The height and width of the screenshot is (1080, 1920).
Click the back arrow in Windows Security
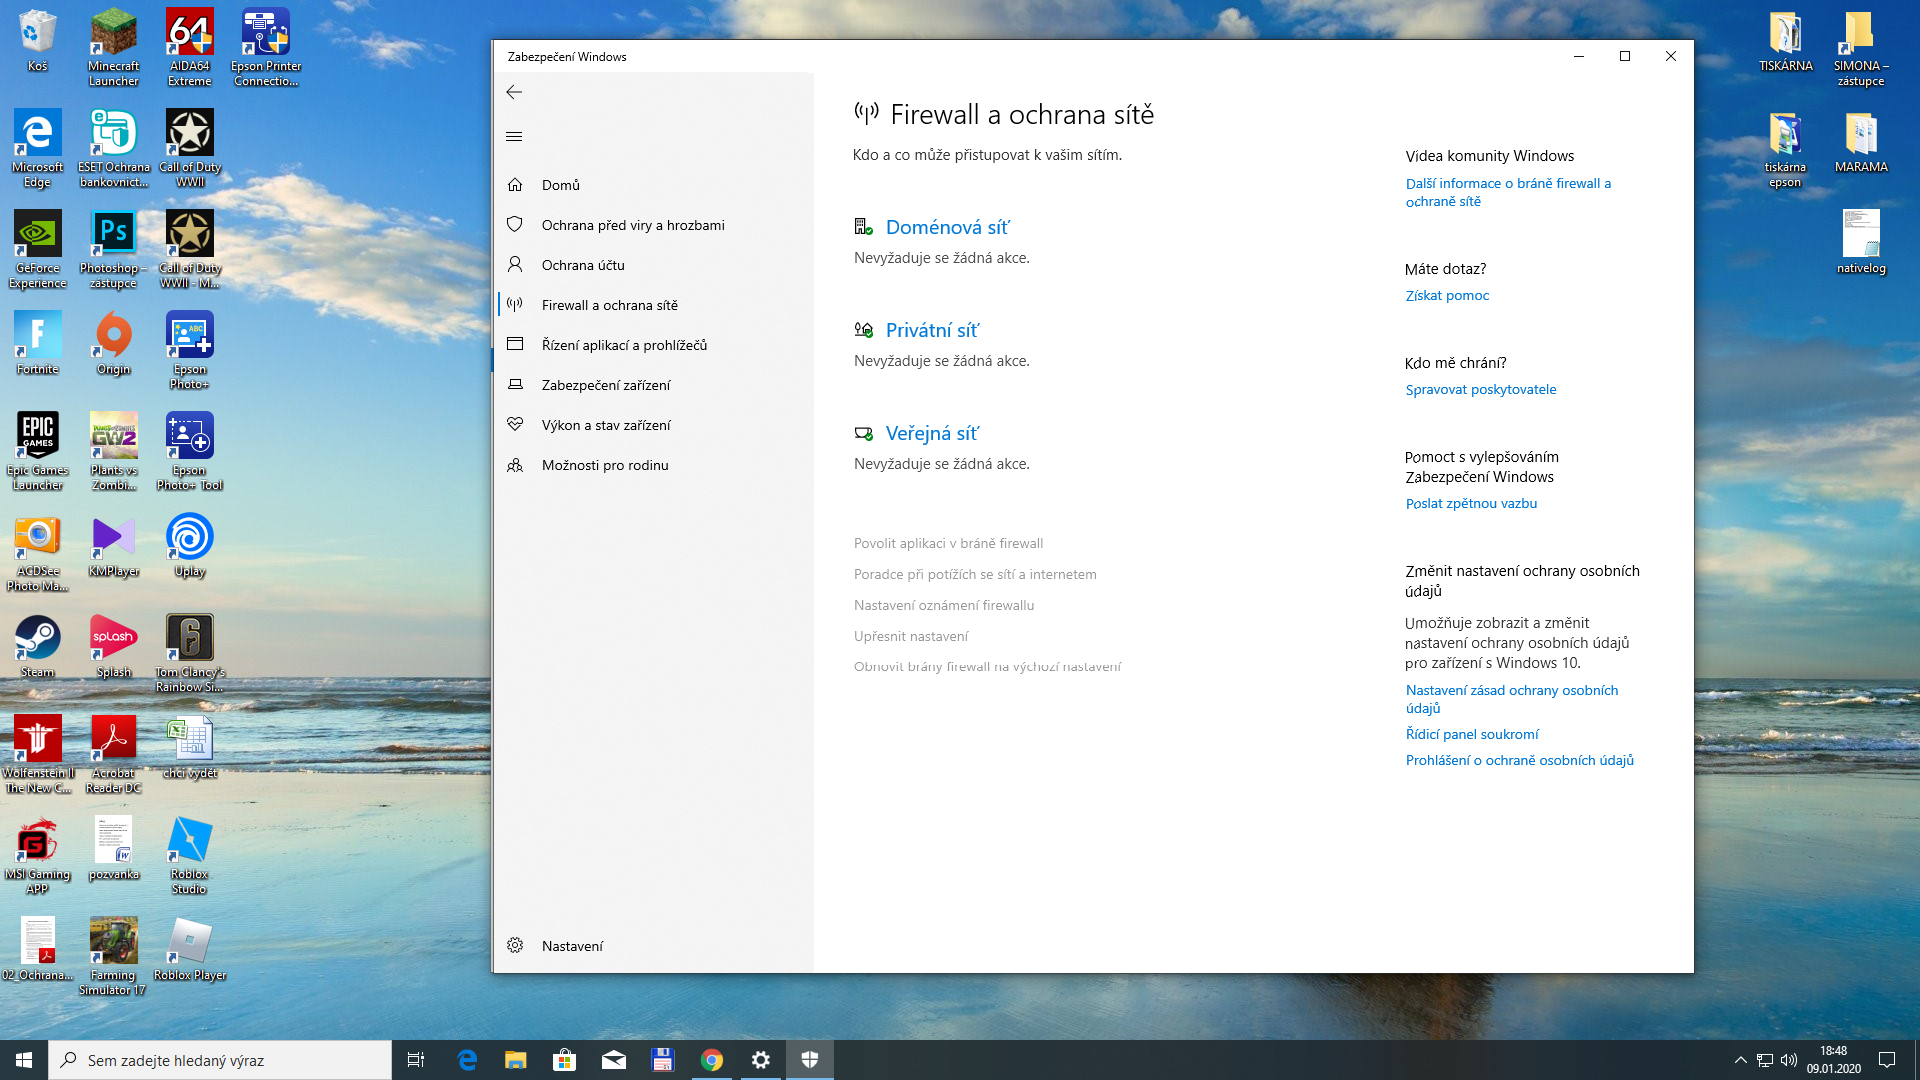pos(514,92)
